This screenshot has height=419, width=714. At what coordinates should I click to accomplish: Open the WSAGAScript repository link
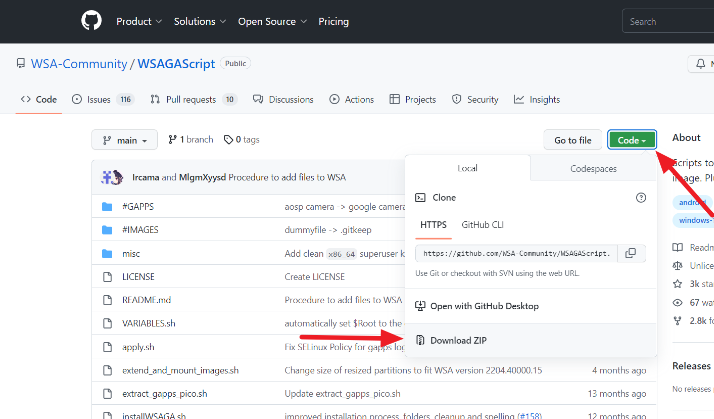[x=176, y=63]
